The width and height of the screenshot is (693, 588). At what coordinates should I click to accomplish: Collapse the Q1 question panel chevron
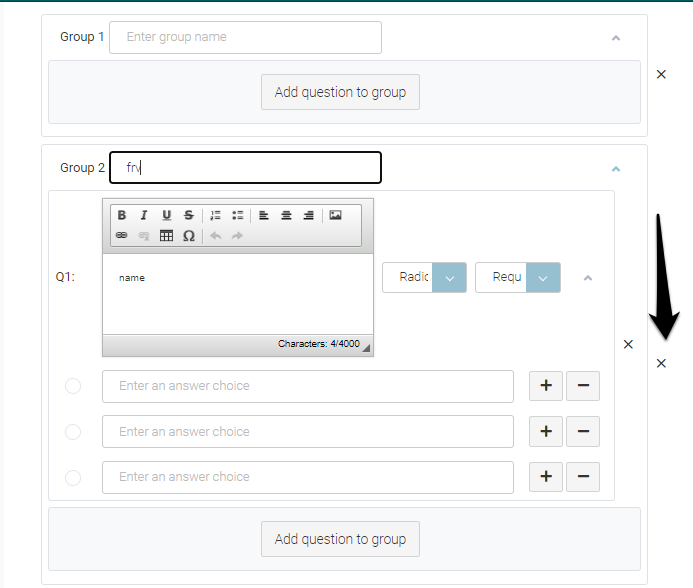[x=588, y=278]
